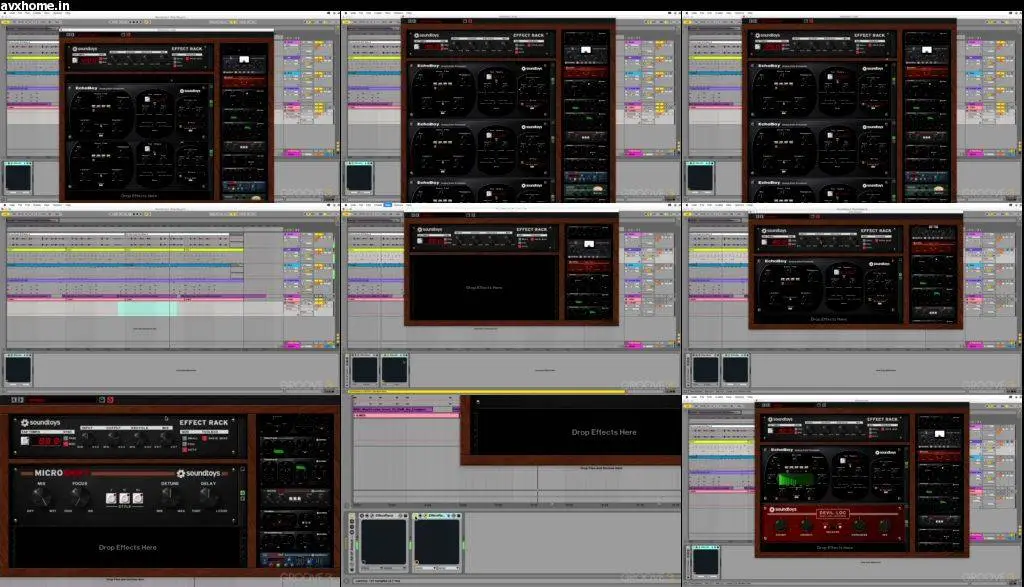Select the blue plugin thumbnail ending MicroShift frame's browser
The width and height of the screenshot is (1024, 587).
[x=296, y=560]
